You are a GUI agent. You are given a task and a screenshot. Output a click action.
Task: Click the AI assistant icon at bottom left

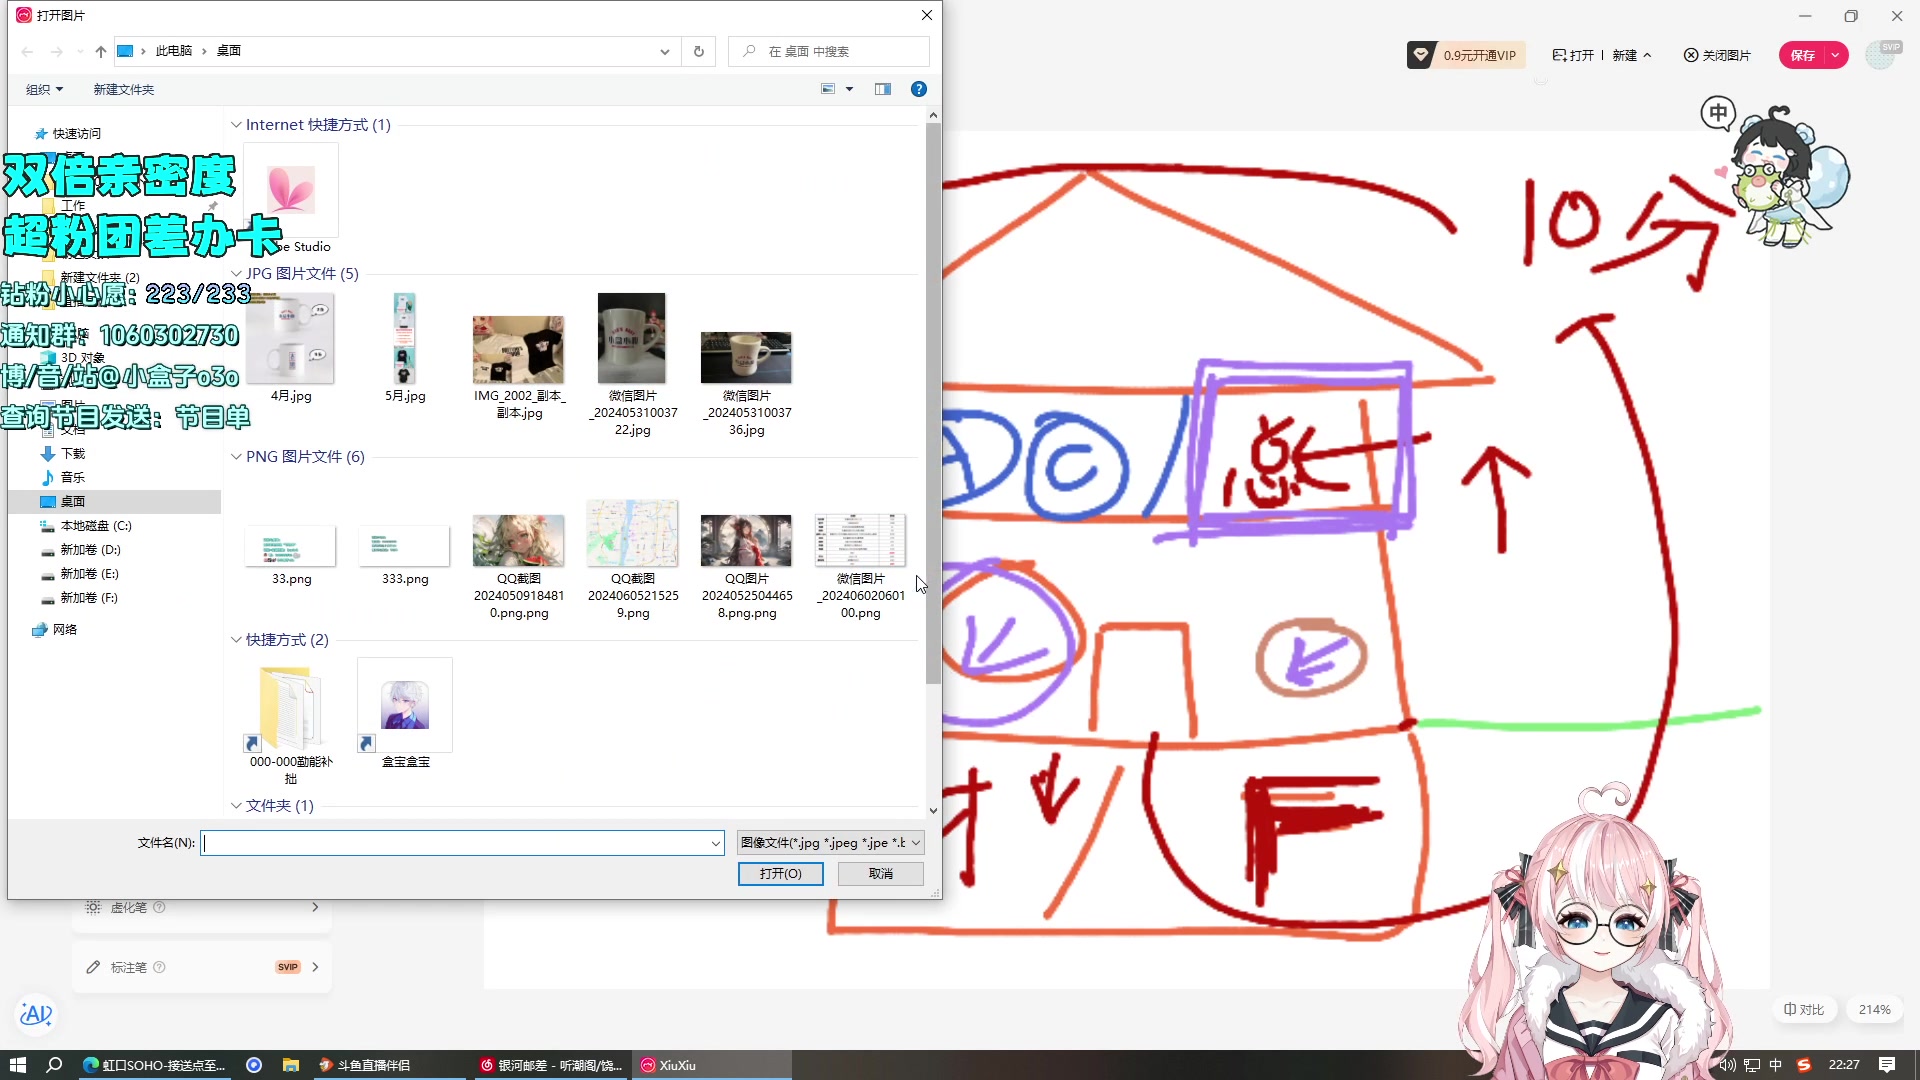(x=36, y=1014)
